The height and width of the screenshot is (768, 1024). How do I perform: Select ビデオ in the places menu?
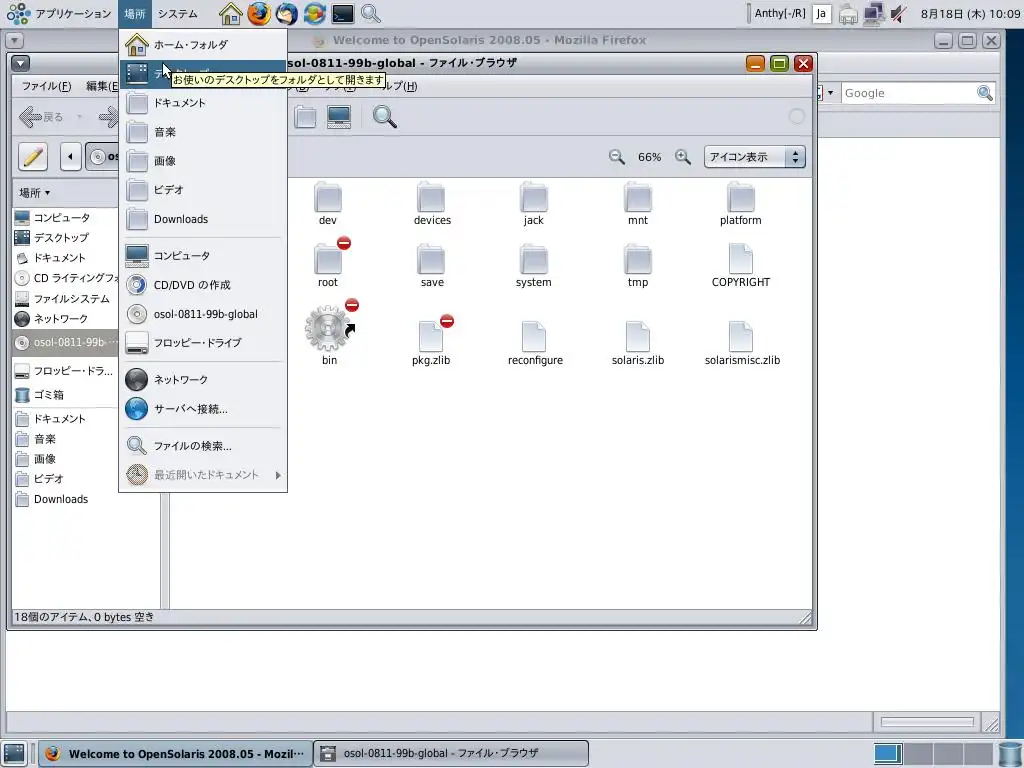tap(203, 189)
